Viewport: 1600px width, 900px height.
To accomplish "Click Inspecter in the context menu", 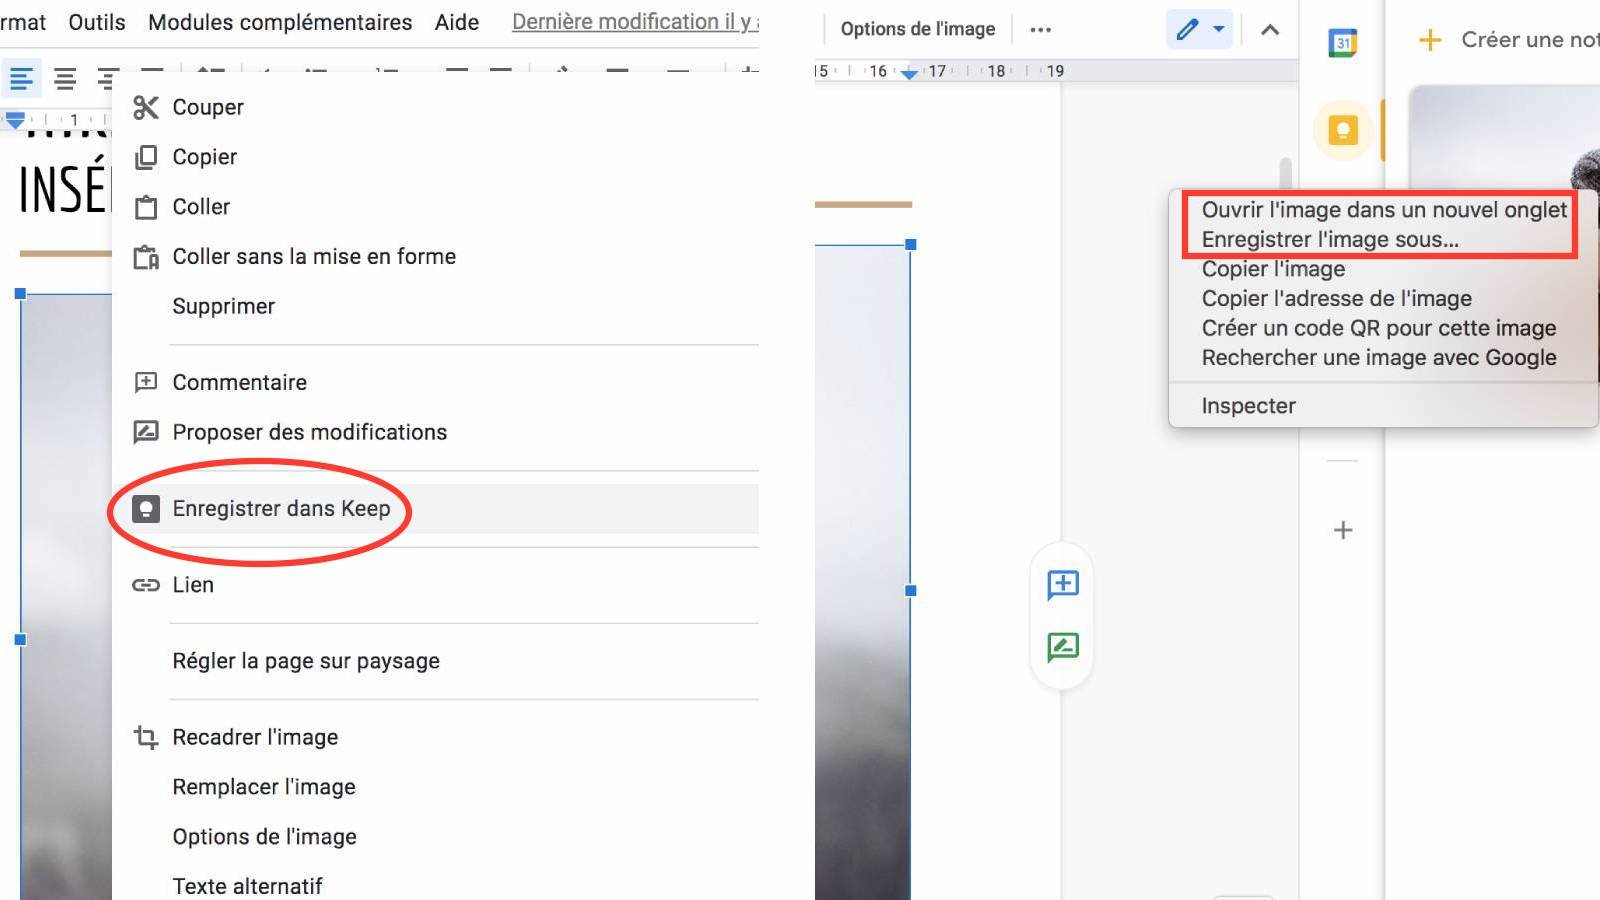I will (x=1248, y=405).
